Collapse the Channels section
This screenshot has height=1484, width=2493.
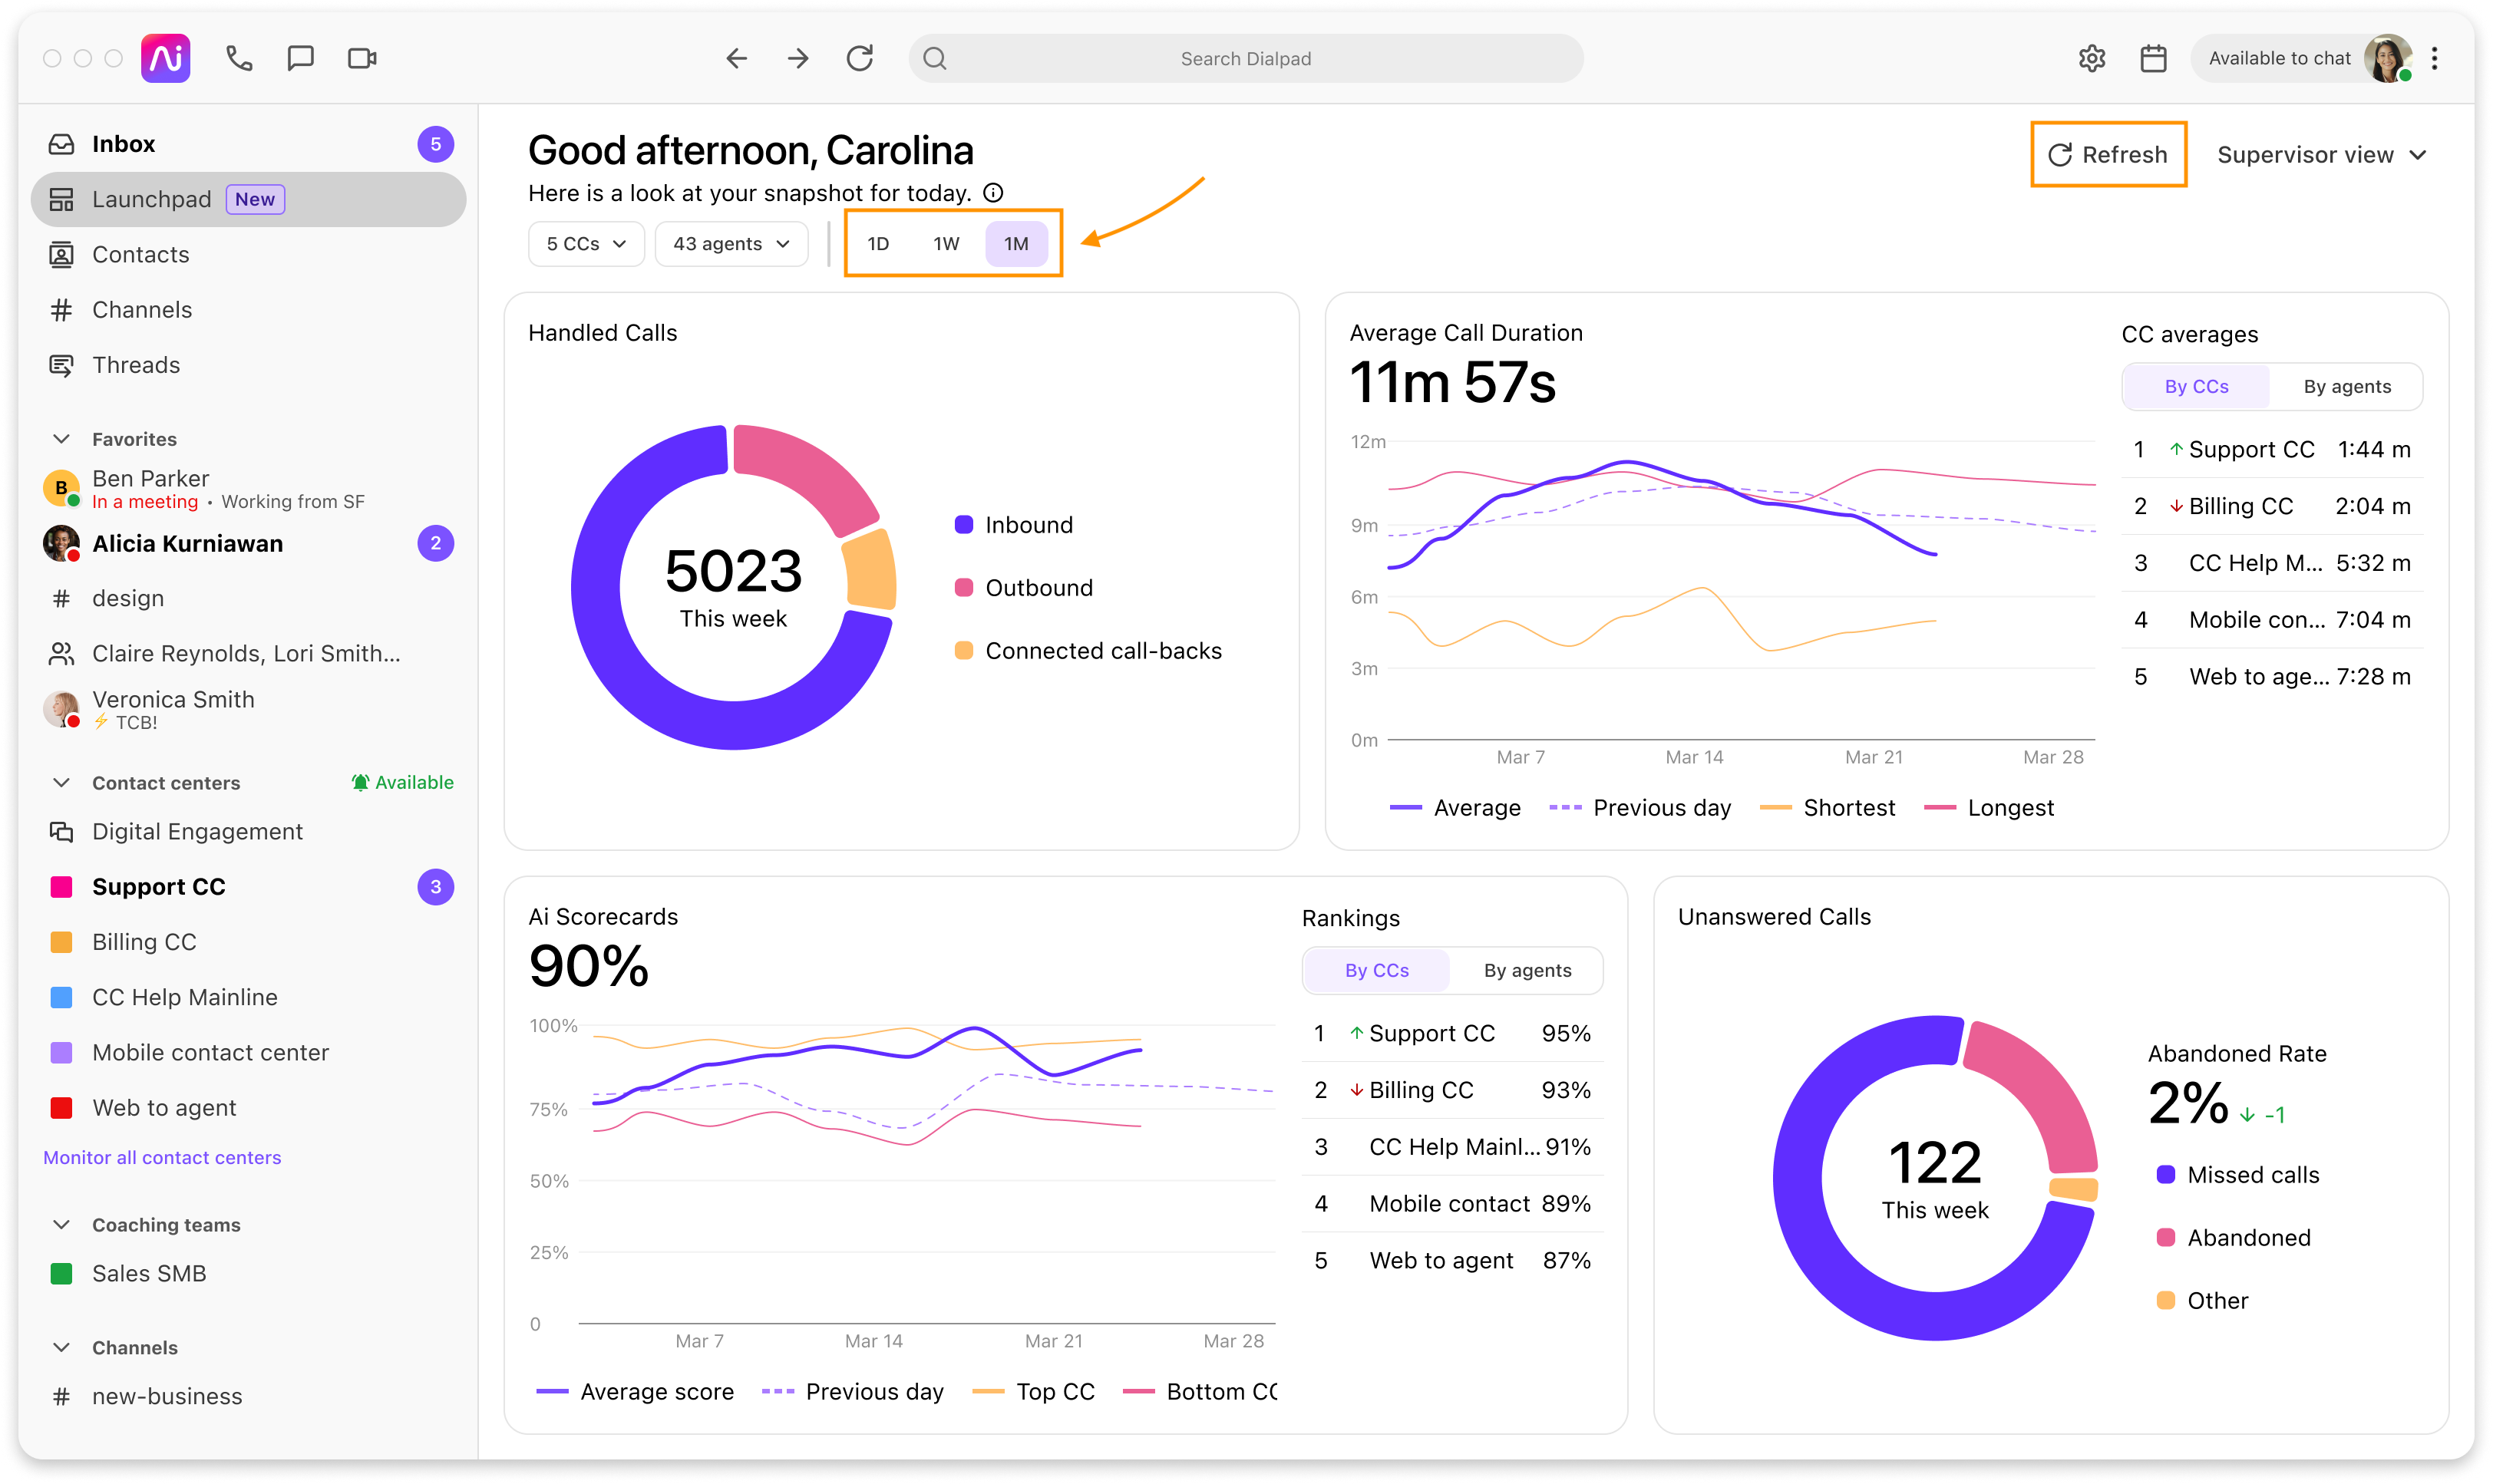pos(61,1347)
